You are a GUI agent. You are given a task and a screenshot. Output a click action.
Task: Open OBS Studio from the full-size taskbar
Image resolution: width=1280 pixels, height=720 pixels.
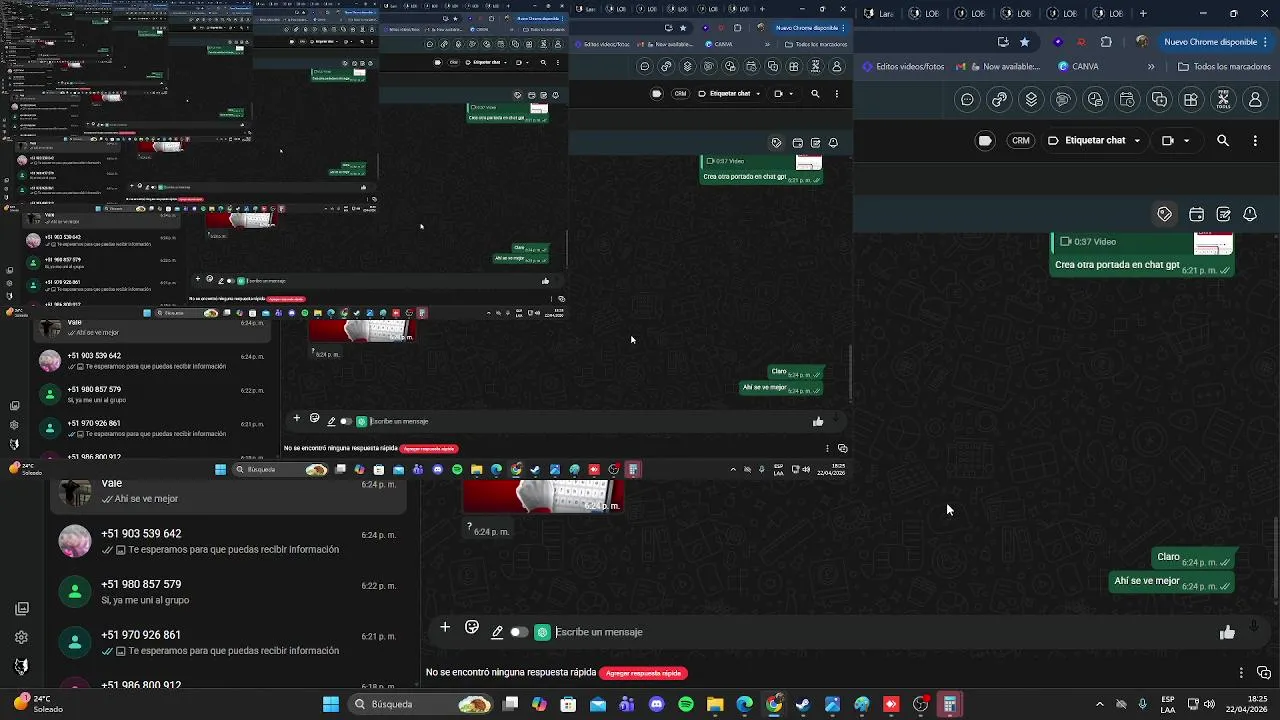tap(920, 704)
